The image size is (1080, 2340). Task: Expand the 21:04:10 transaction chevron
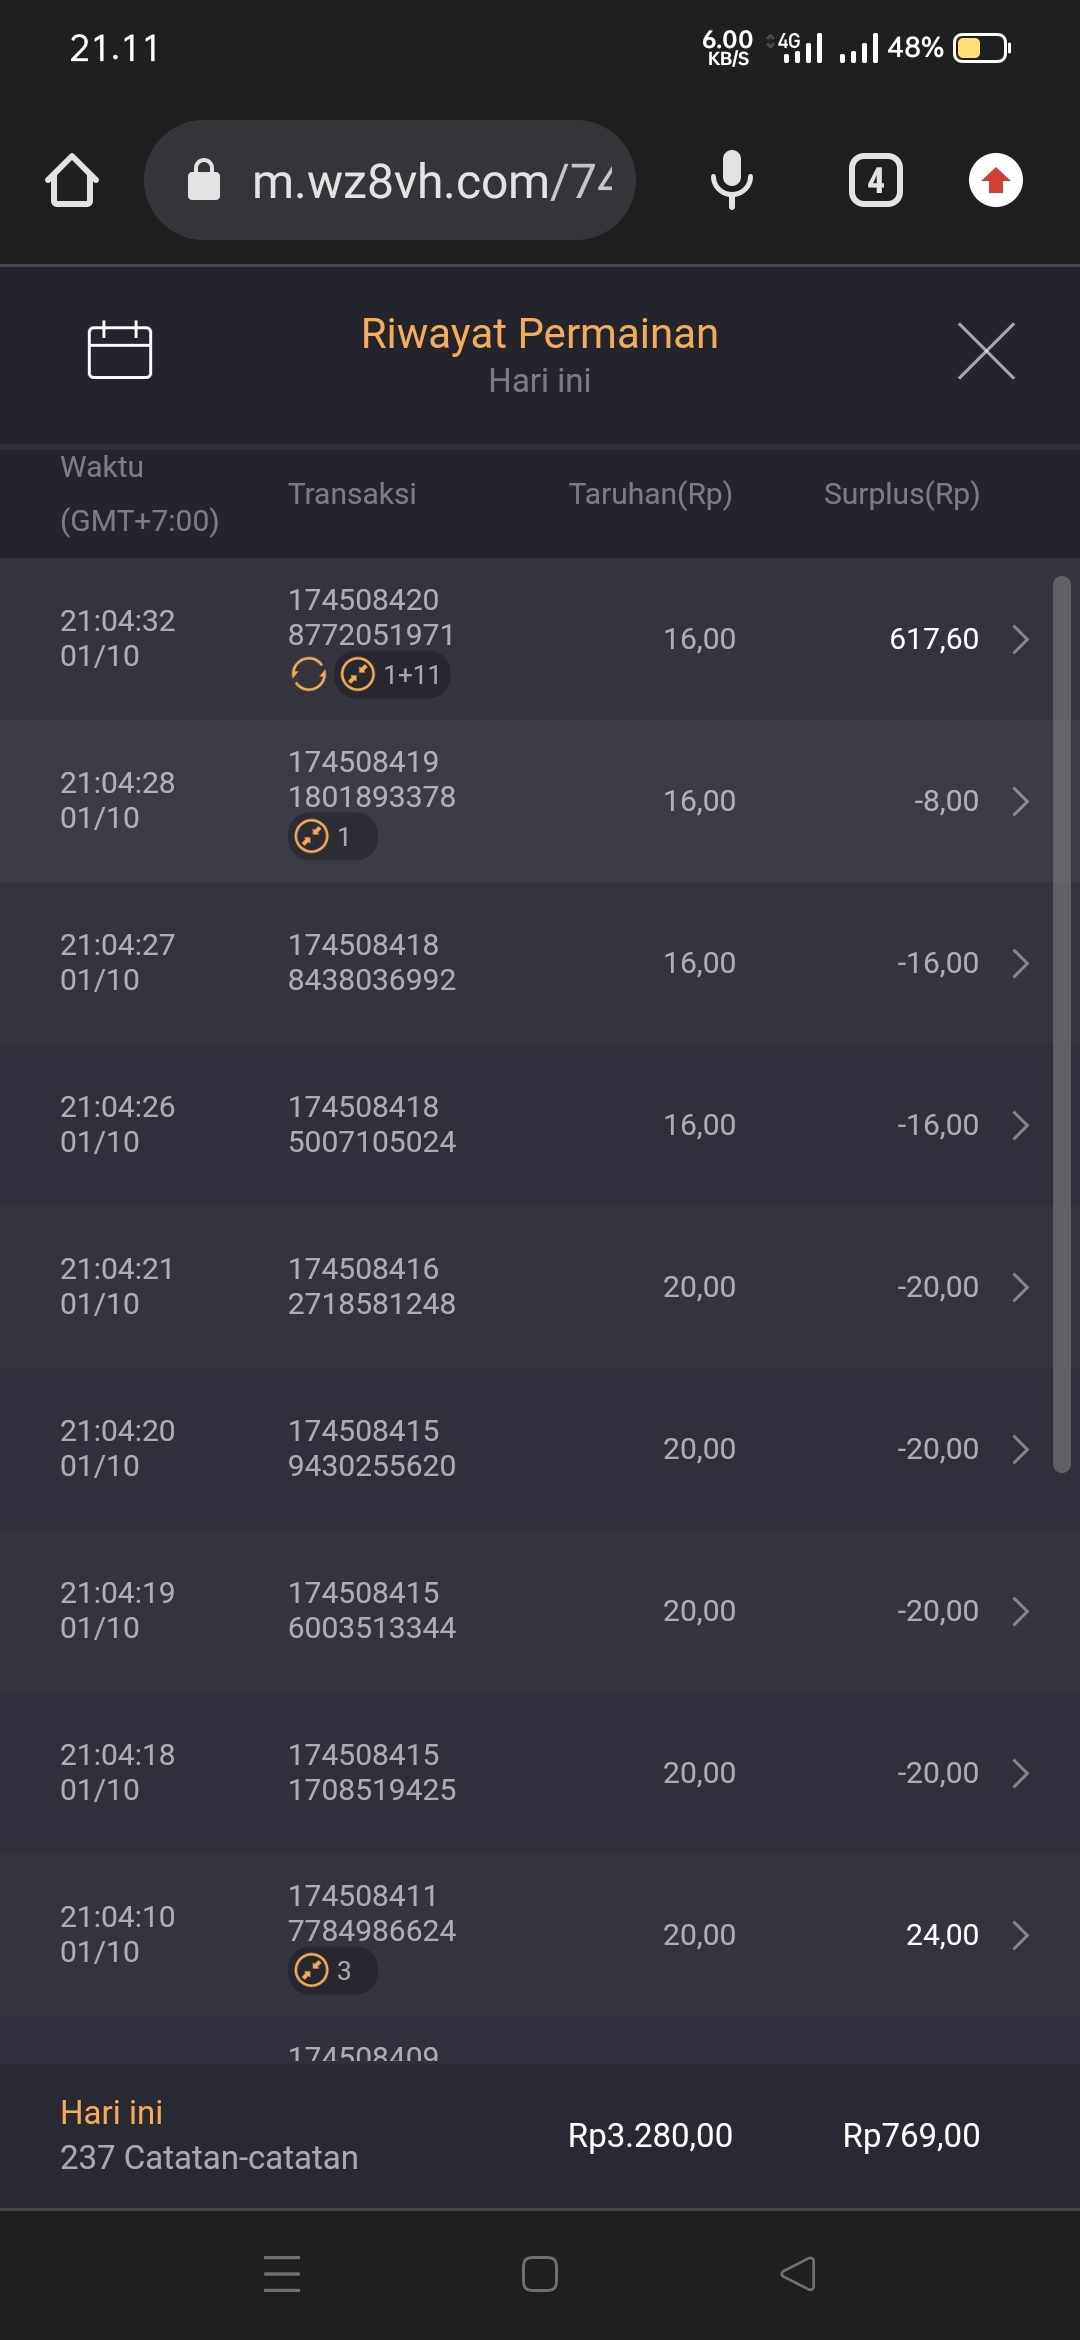click(x=1020, y=1935)
